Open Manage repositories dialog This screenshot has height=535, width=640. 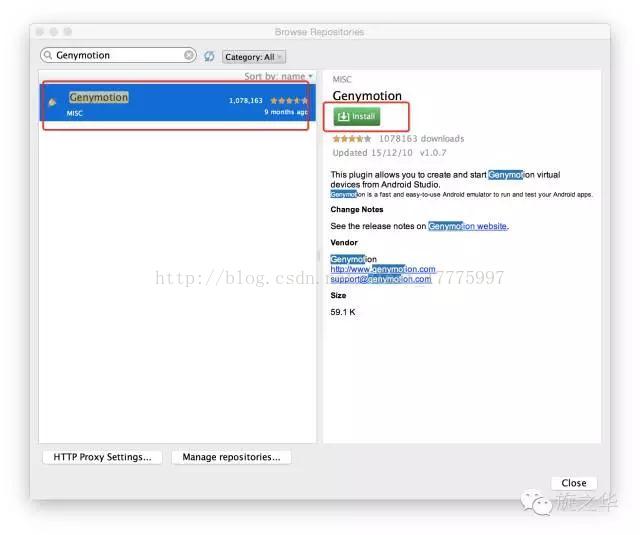pyautogui.click(x=231, y=457)
